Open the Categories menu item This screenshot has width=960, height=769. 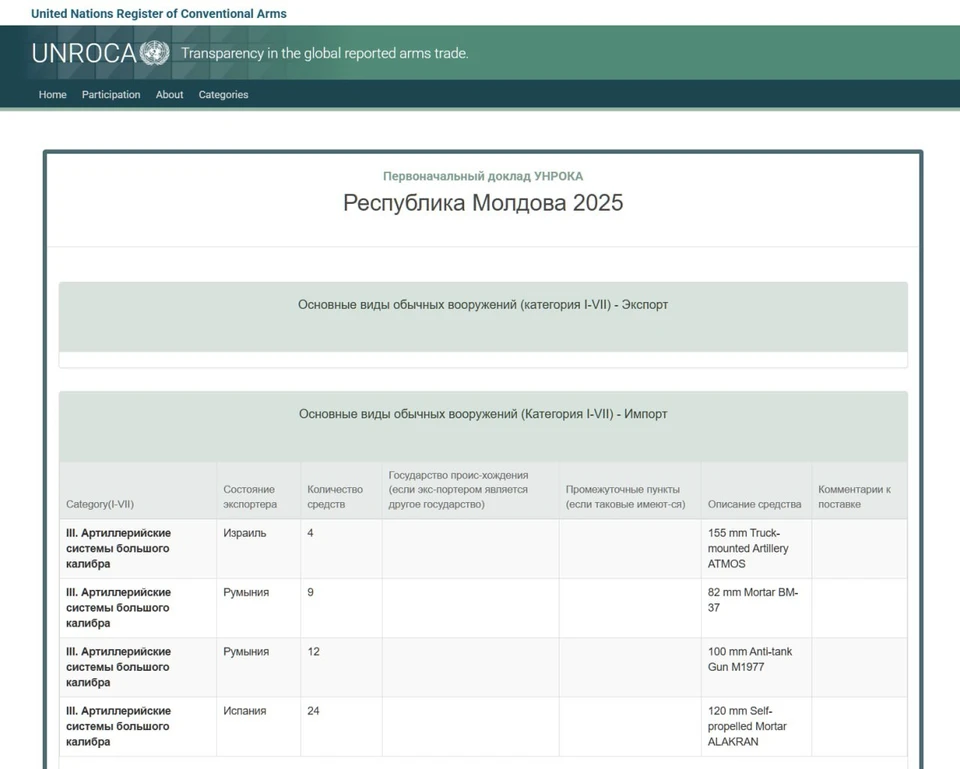pos(223,94)
